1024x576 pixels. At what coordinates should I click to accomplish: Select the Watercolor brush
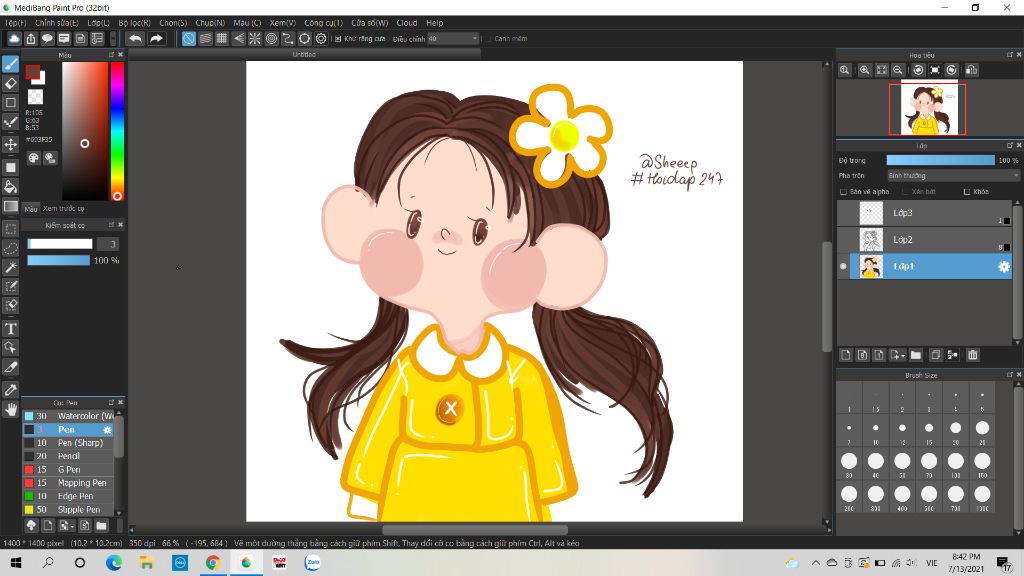point(69,416)
